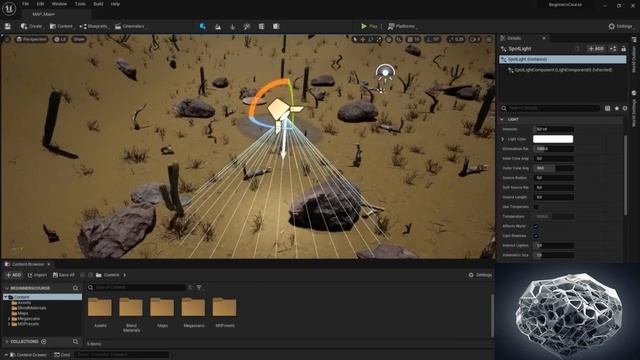Click Save All in Content Browser
640x360 pixels.
(64, 275)
